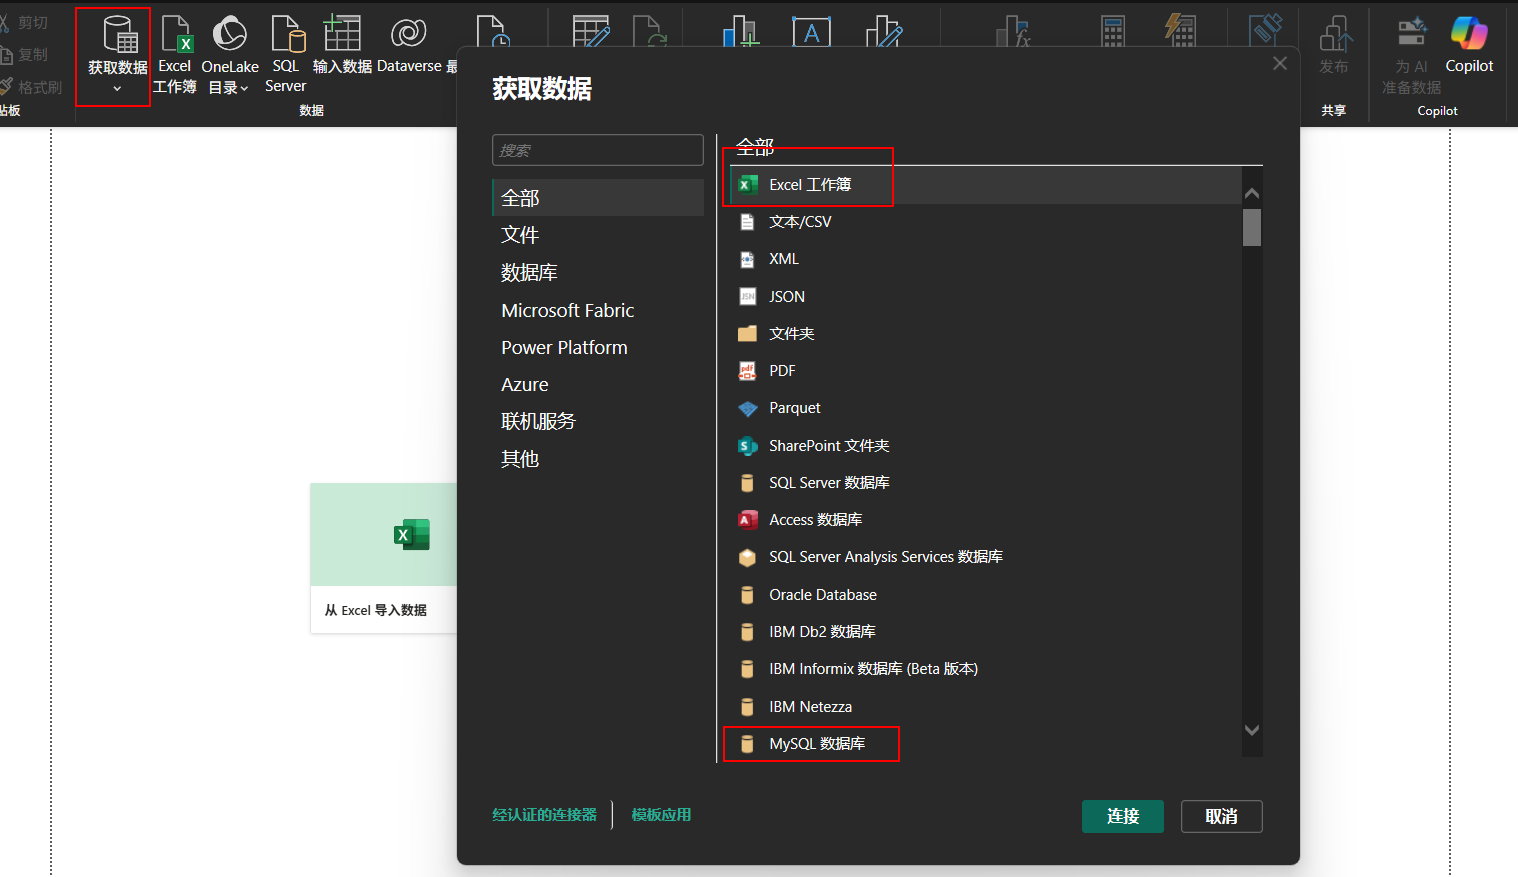The width and height of the screenshot is (1518, 877).
Task: Choose Excel 工作簿 in connector list
Action: point(985,185)
